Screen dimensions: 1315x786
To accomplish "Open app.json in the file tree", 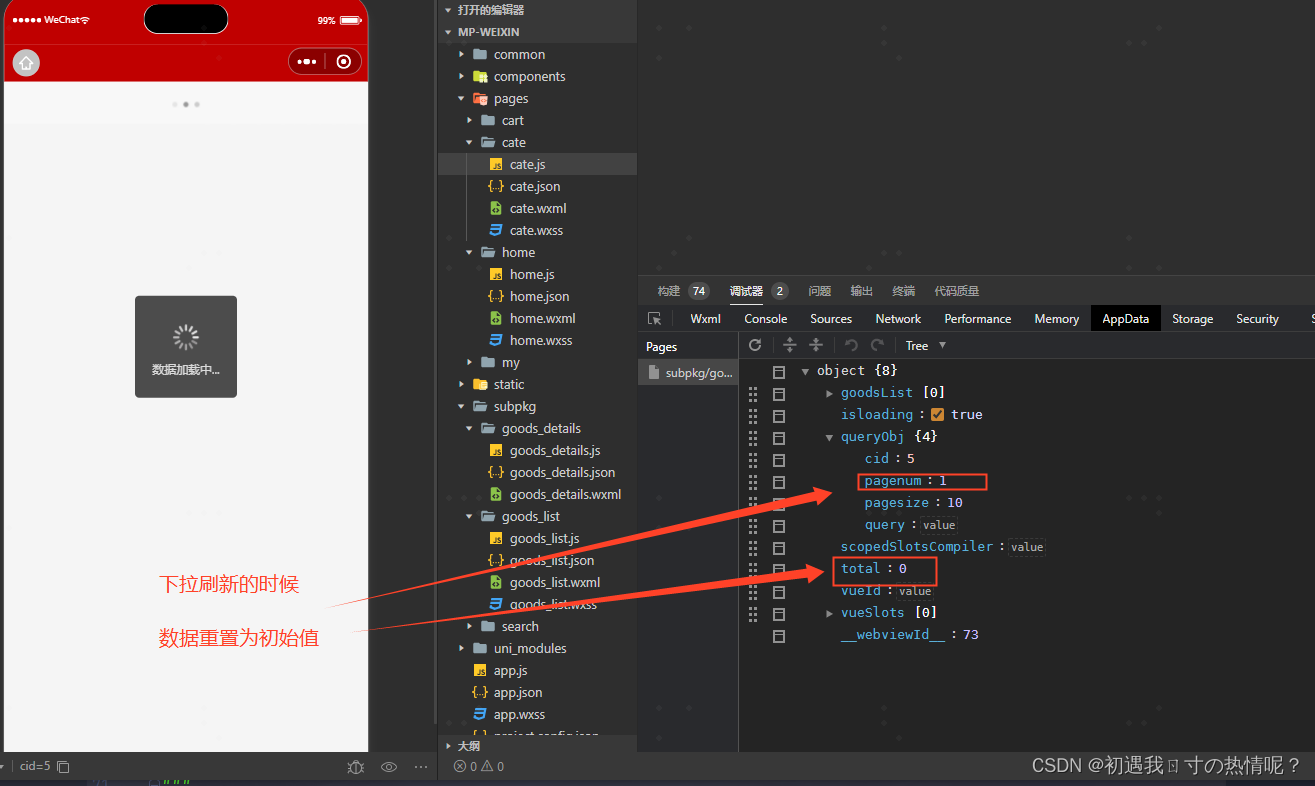I will click(x=518, y=692).
